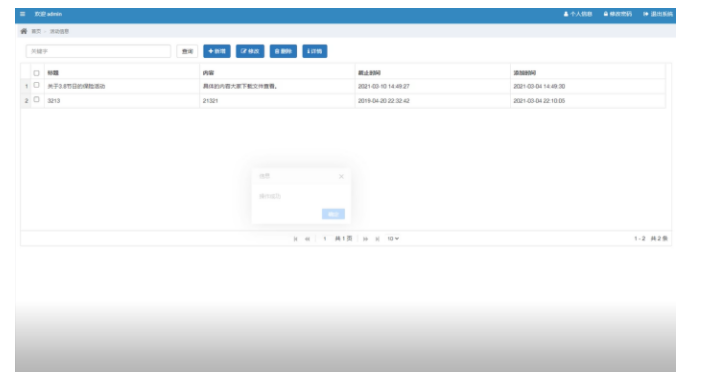Check the select-all header checkbox
Image resolution: width=709 pixels, height=380 pixels.
click(37, 73)
